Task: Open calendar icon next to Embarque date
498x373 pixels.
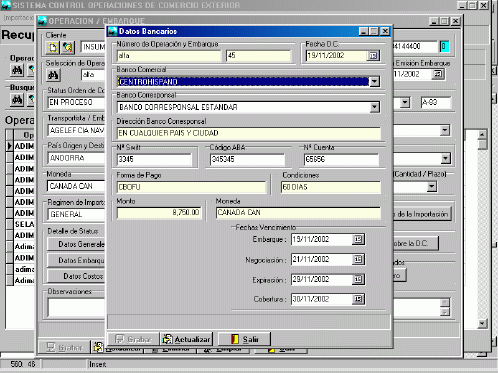Action: (358, 239)
